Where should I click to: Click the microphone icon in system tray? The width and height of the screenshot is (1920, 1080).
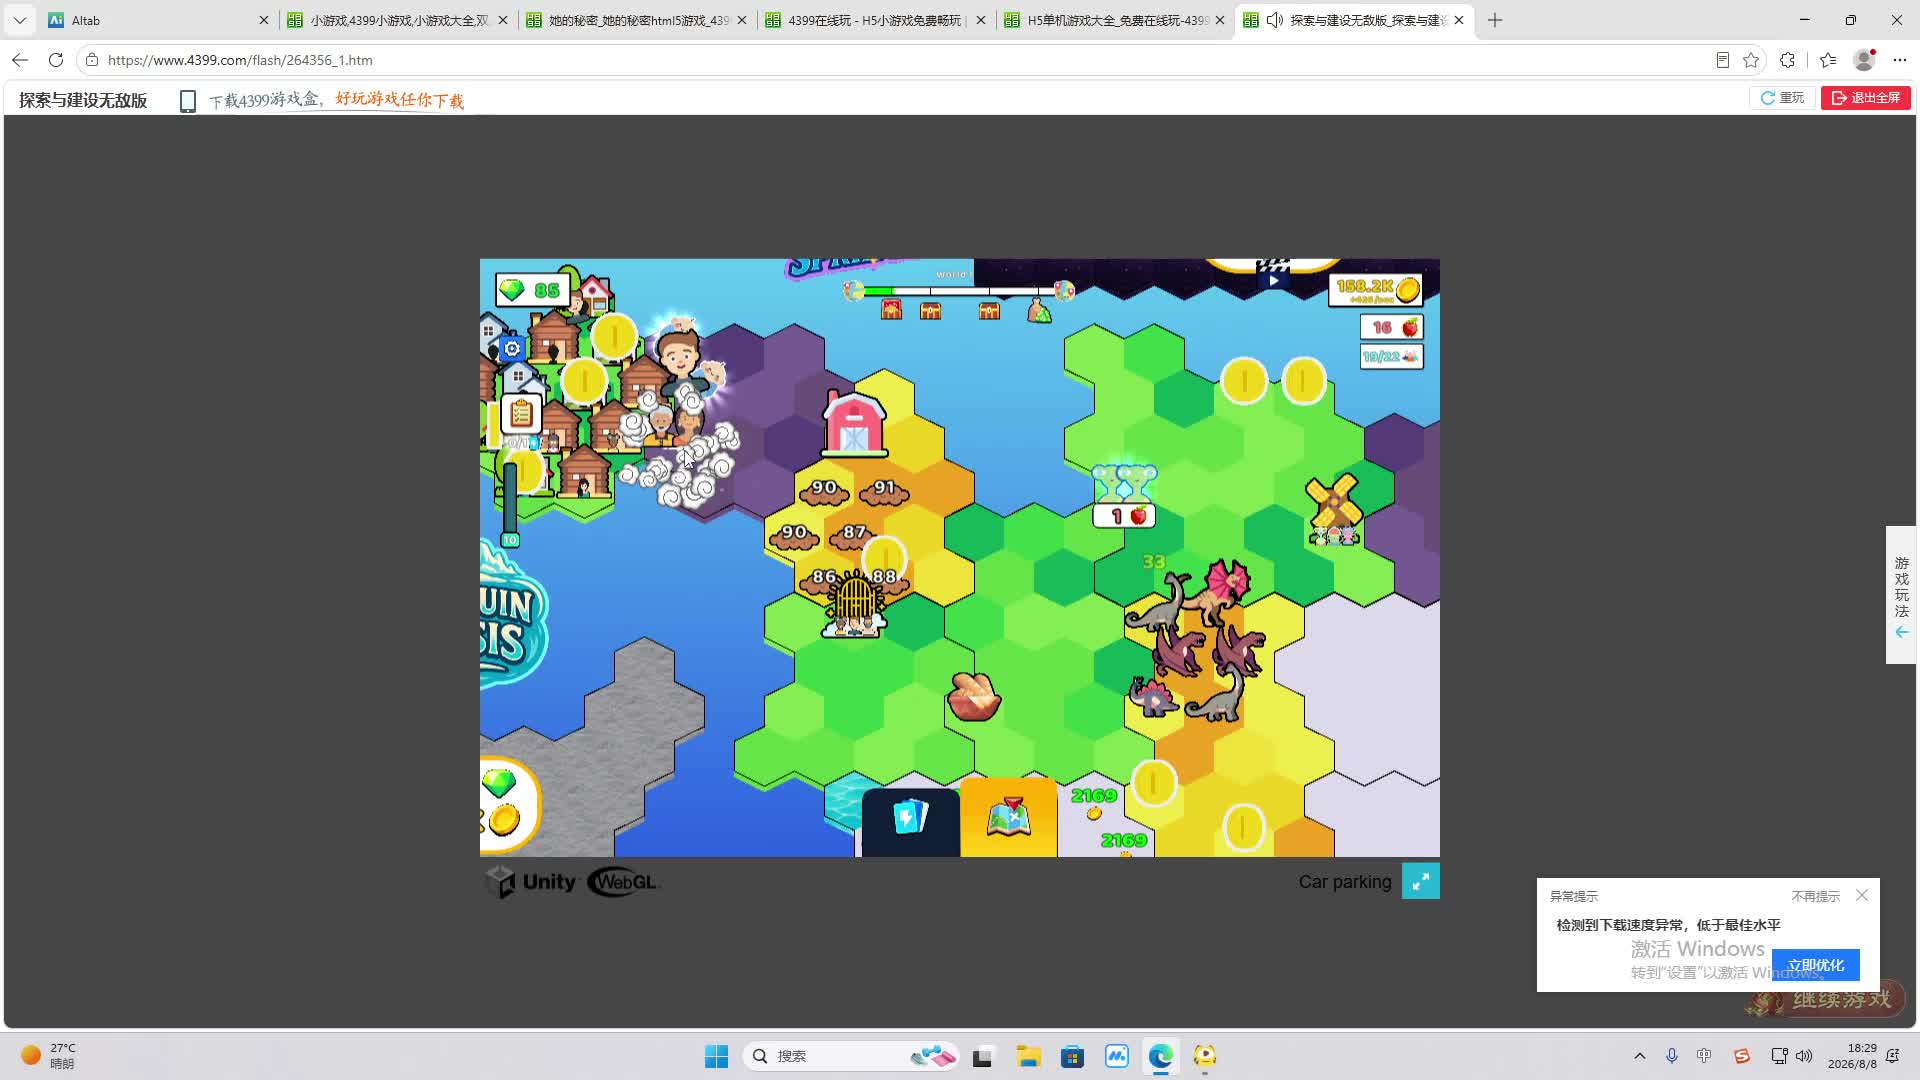tap(1672, 1056)
